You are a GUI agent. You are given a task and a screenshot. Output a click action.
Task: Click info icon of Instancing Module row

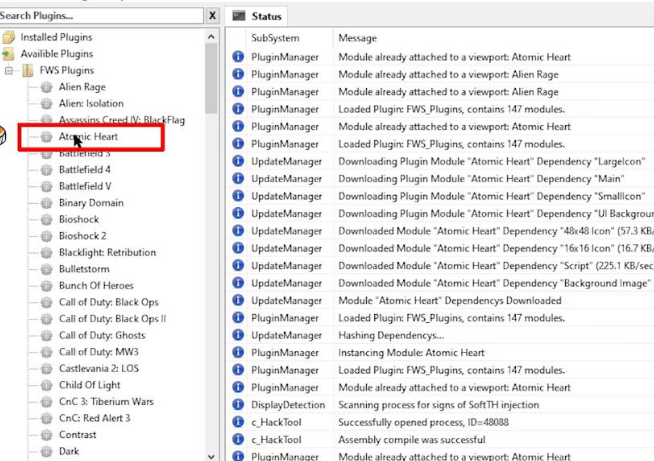[x=238, y=352]
